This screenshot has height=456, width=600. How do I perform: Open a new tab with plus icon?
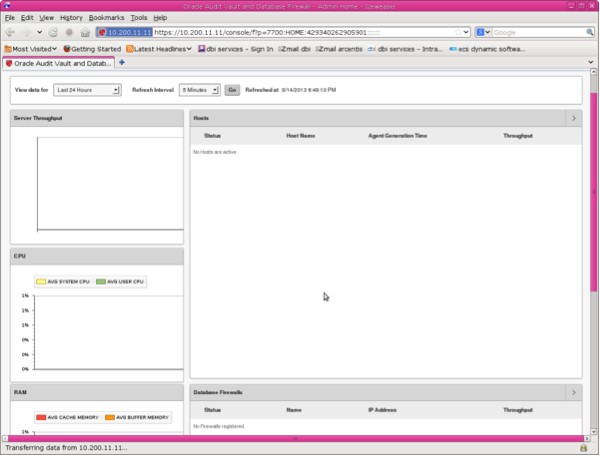pyautogui.click(x=122, y=62)
